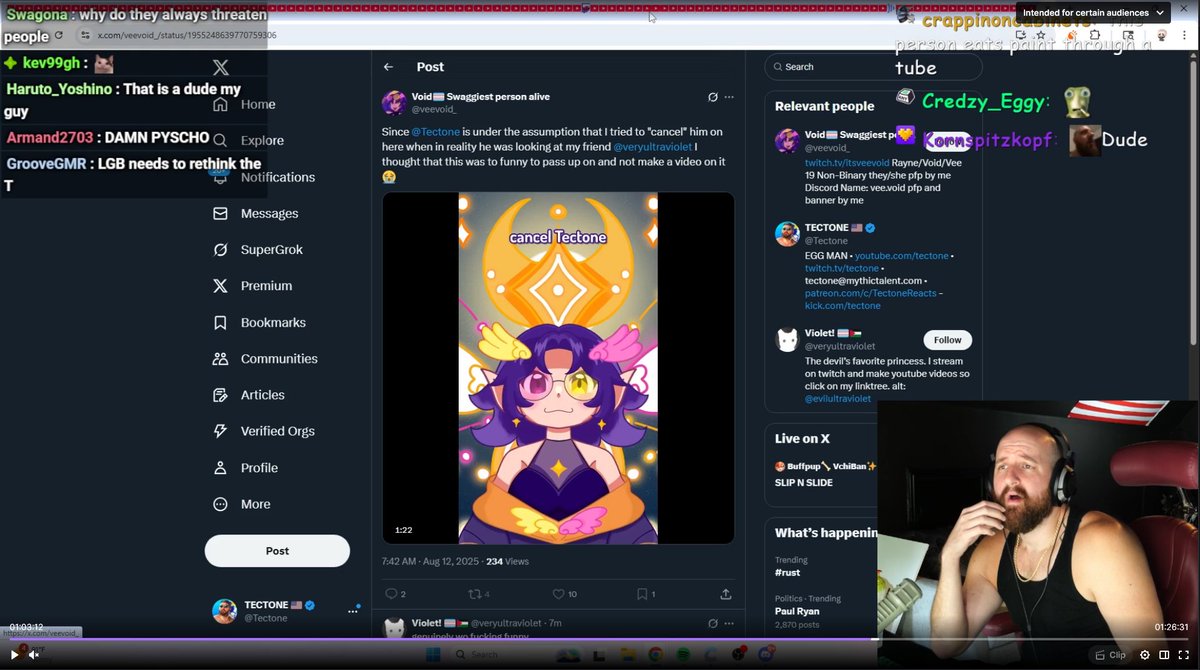Click the player Play button

[x=14, y=655]
